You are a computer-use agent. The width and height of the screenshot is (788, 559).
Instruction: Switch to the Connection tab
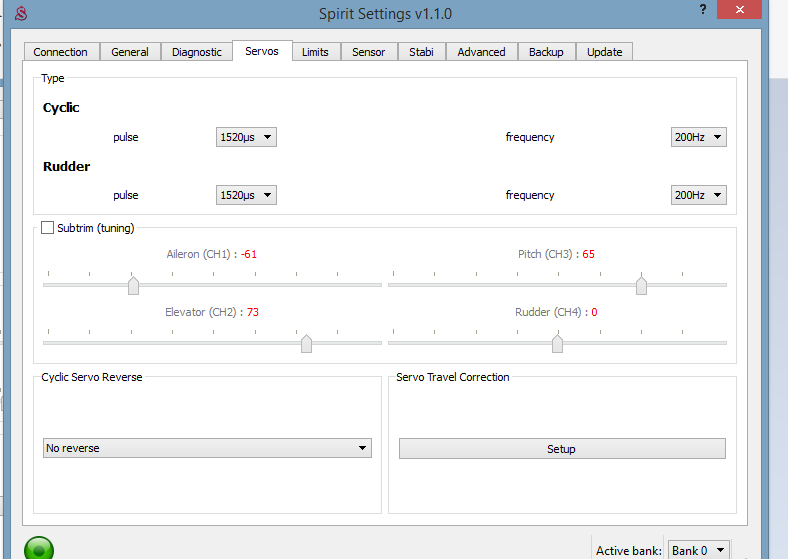60,52
